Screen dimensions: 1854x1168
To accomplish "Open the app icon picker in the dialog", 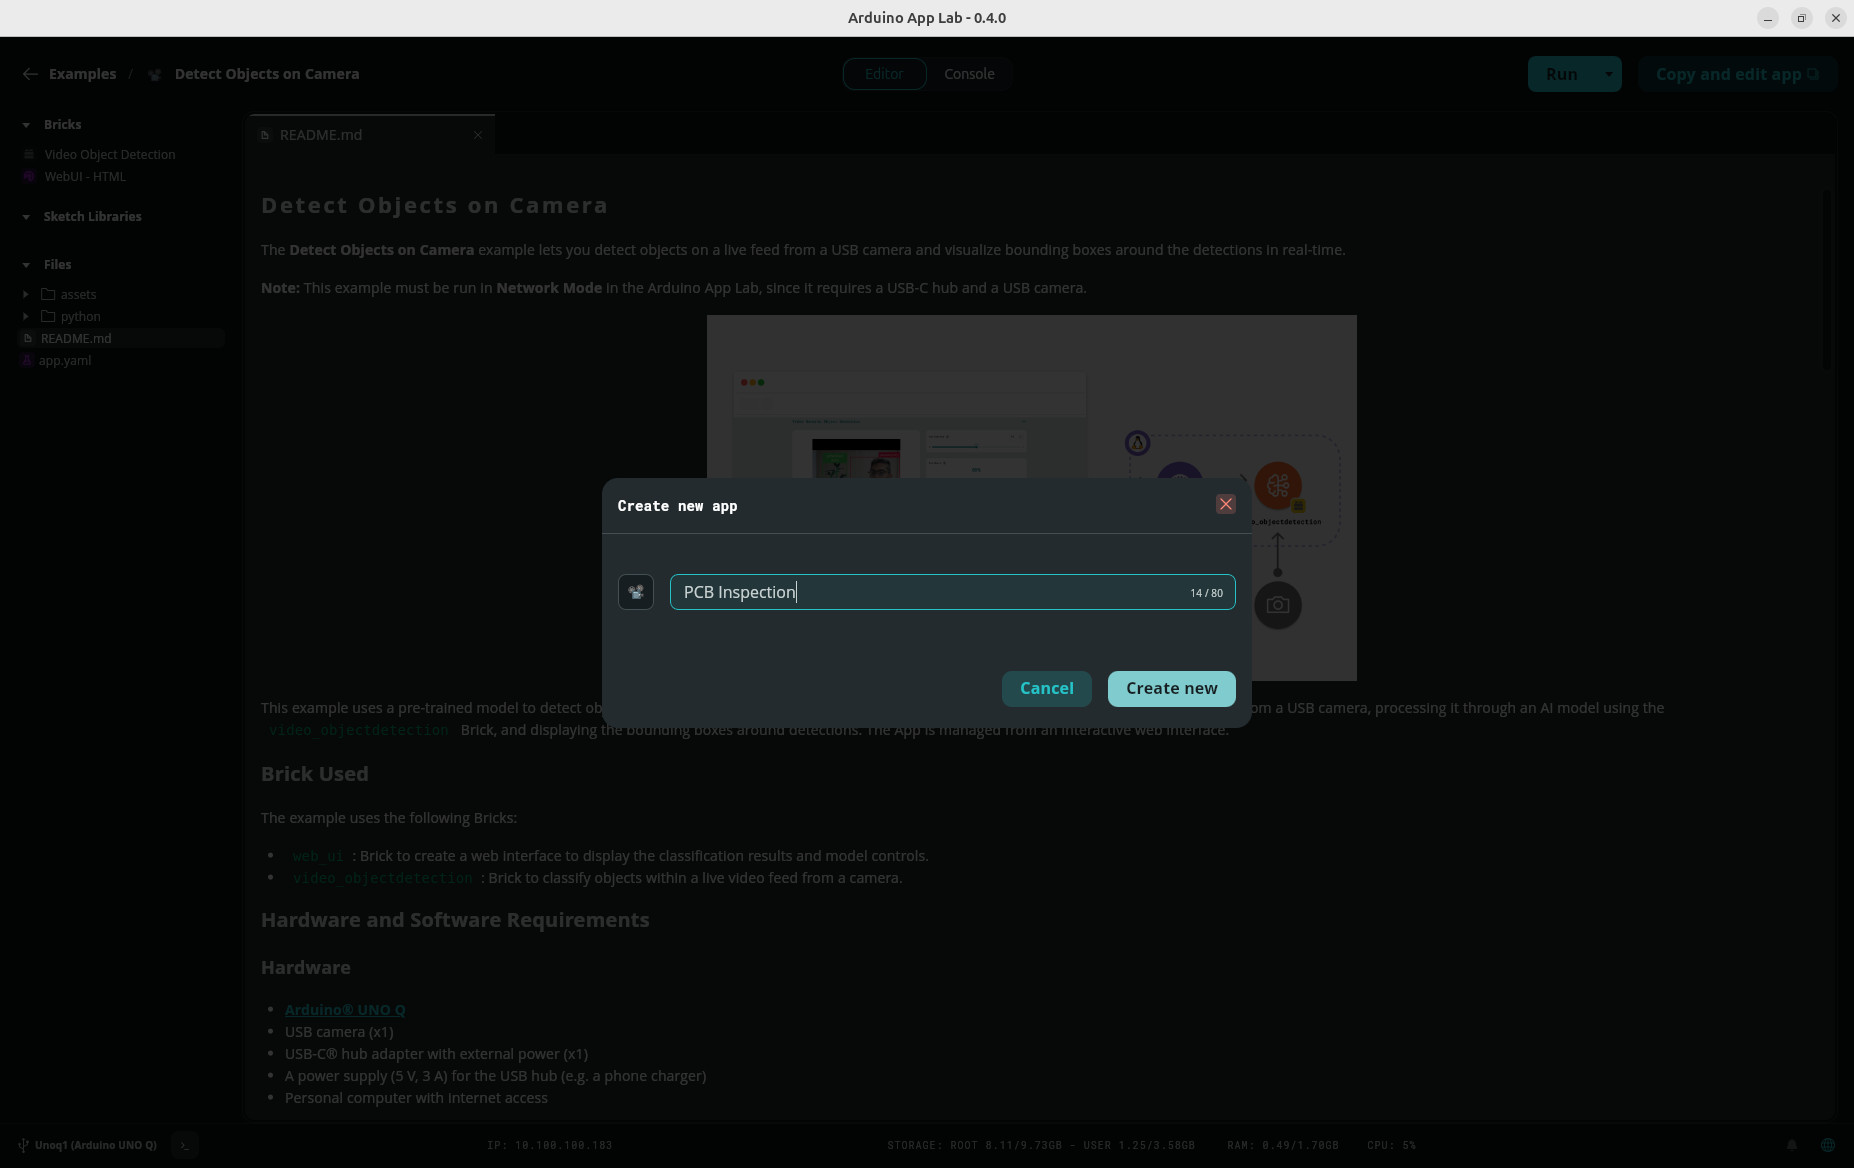I will point(636,592).
